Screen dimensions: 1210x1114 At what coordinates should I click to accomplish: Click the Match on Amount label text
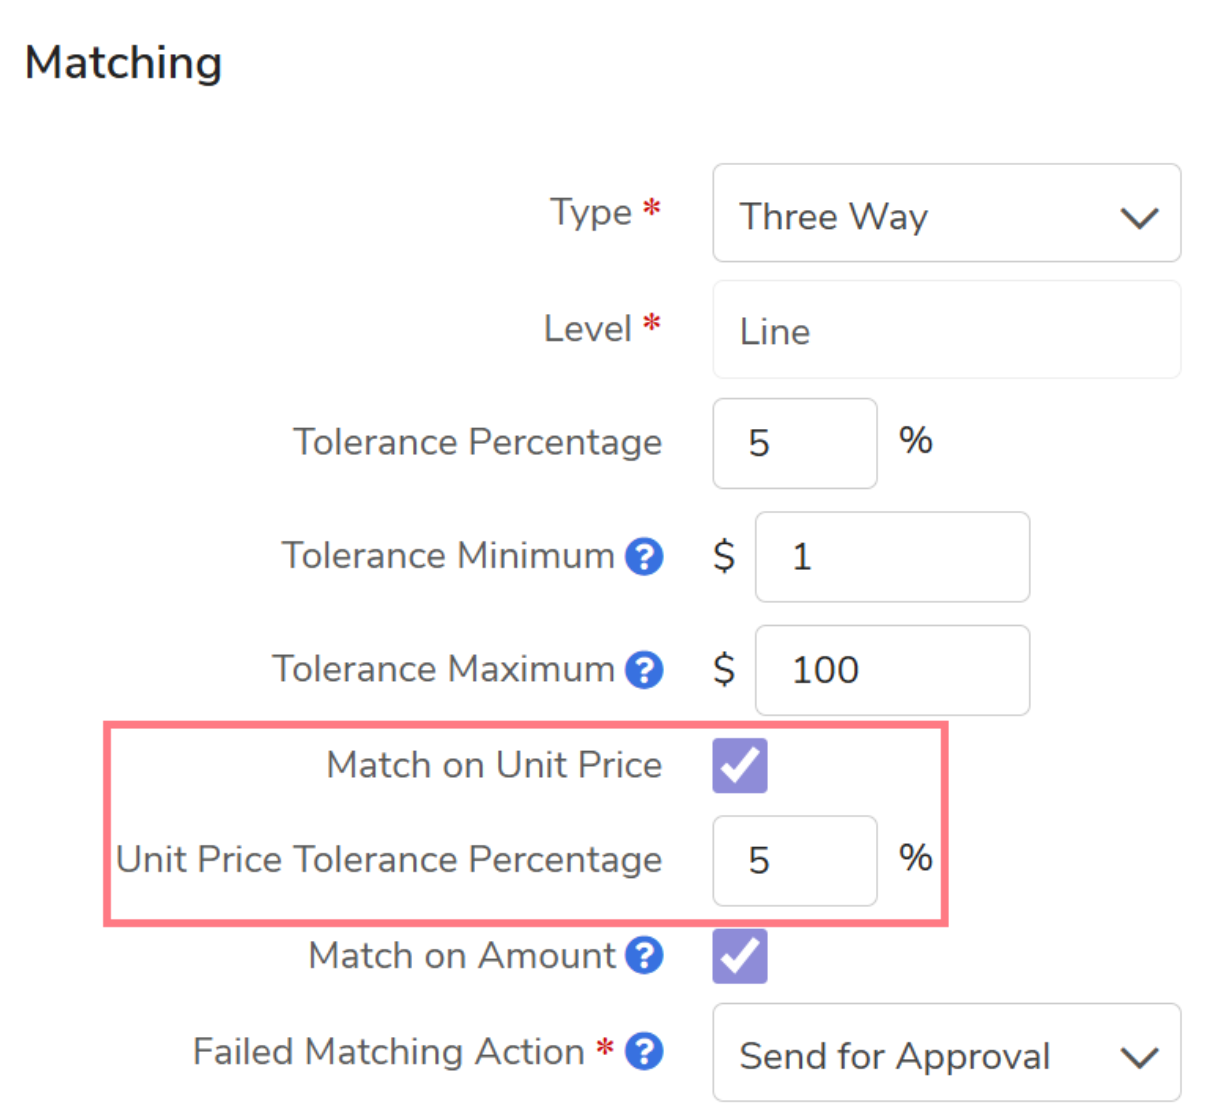point(461,956)
